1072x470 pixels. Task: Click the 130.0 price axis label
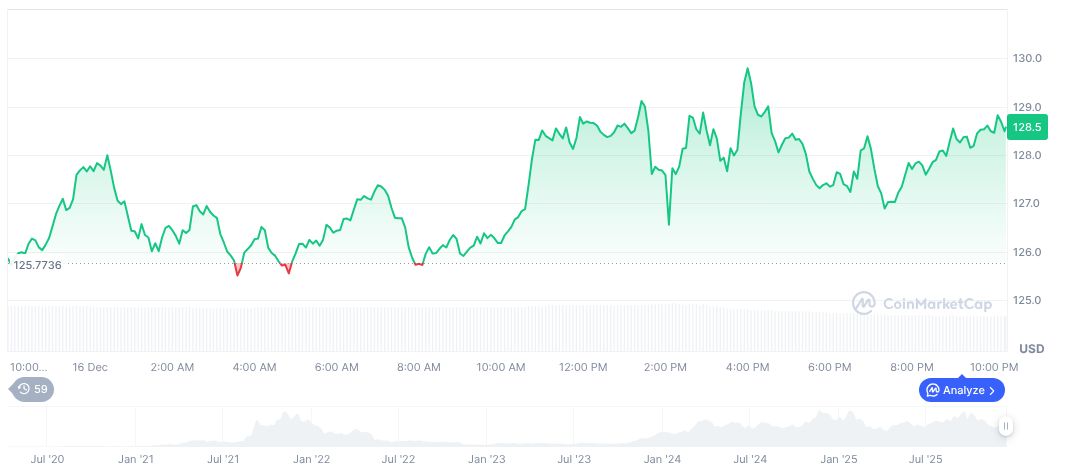(x=1025, y=59)
